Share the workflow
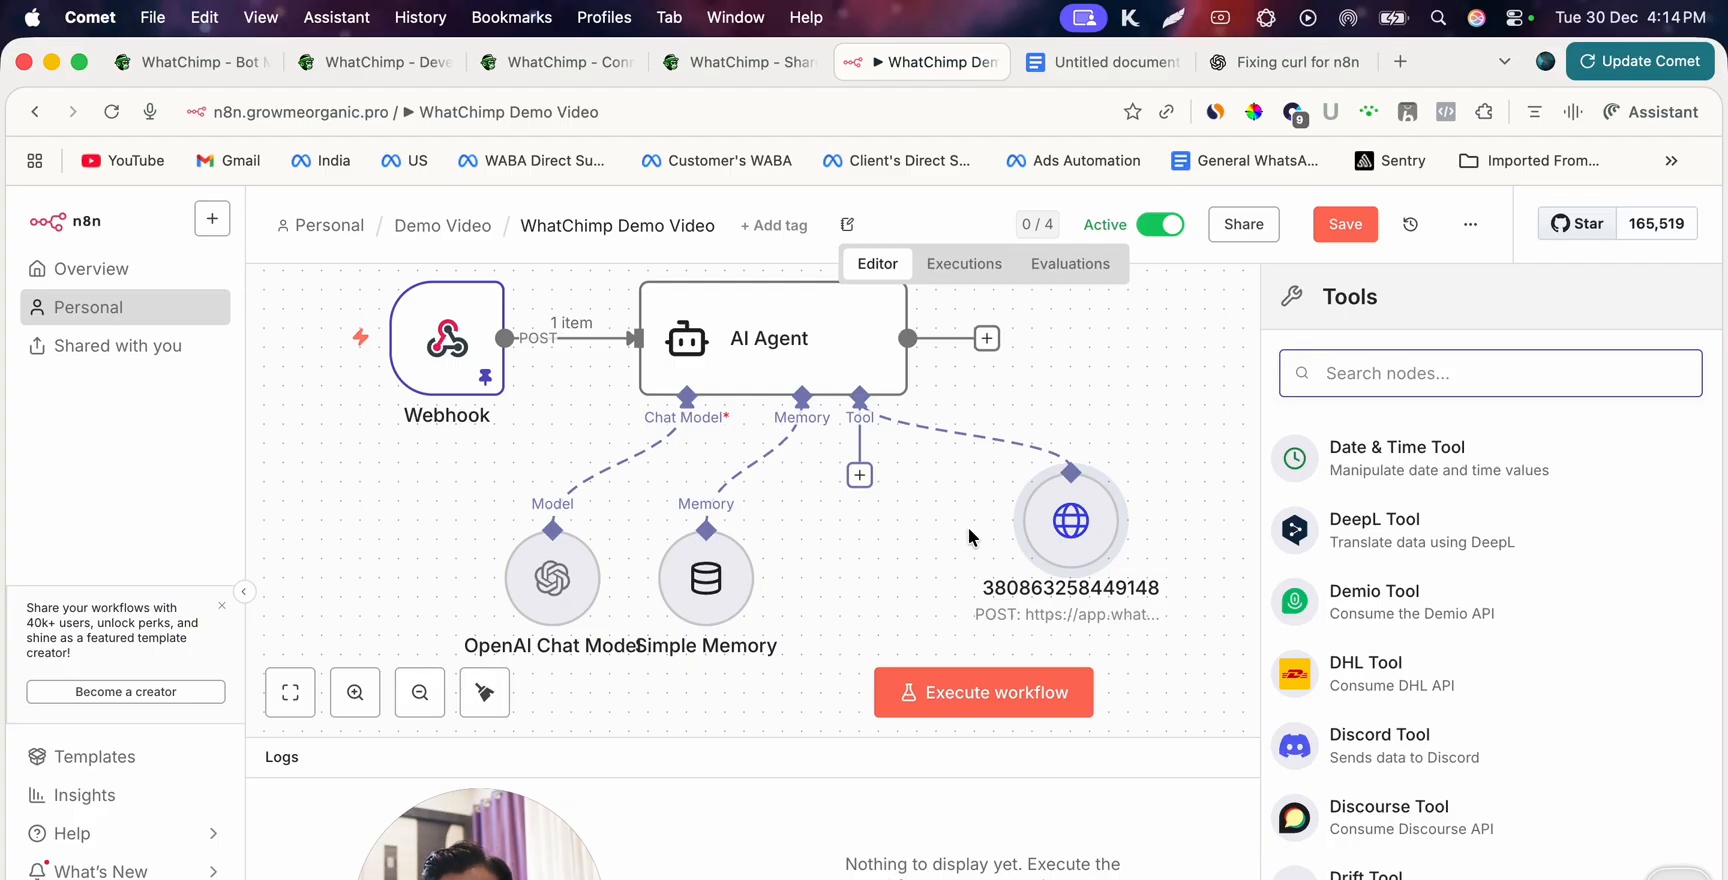 1243,225
